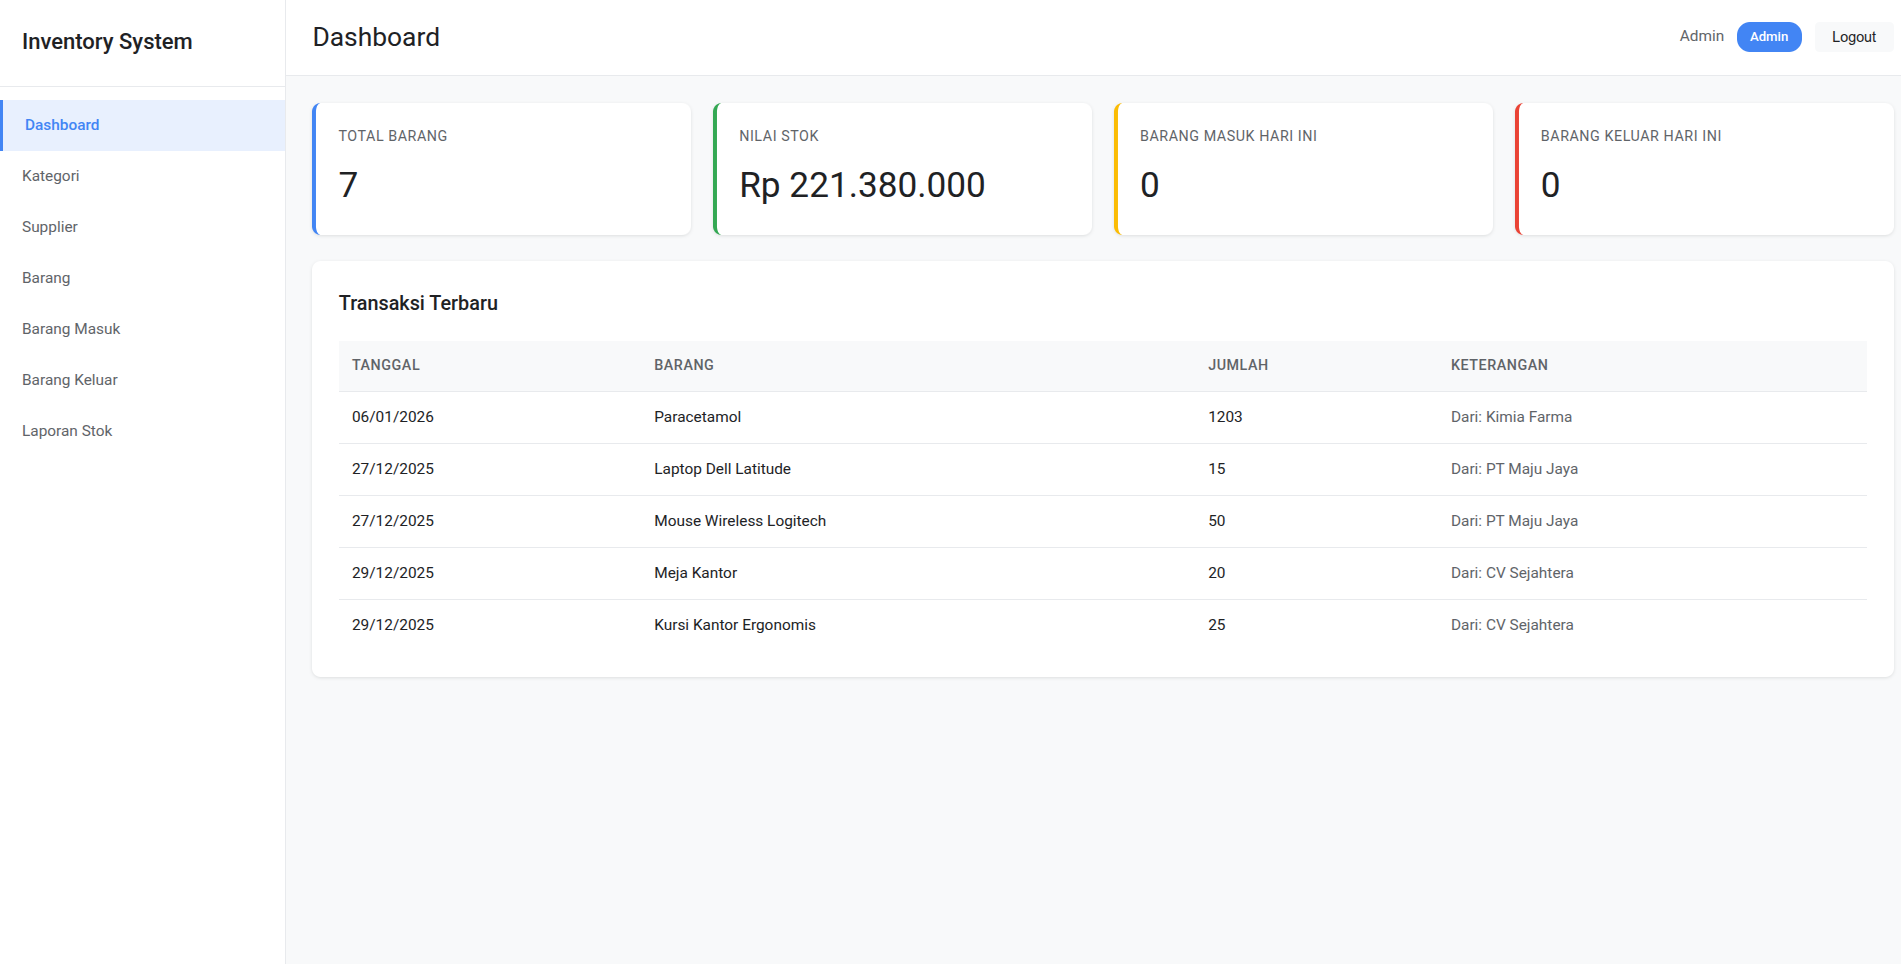Navigate to Barang Masuk
The image size is (1901, 964).
[143, 329]
